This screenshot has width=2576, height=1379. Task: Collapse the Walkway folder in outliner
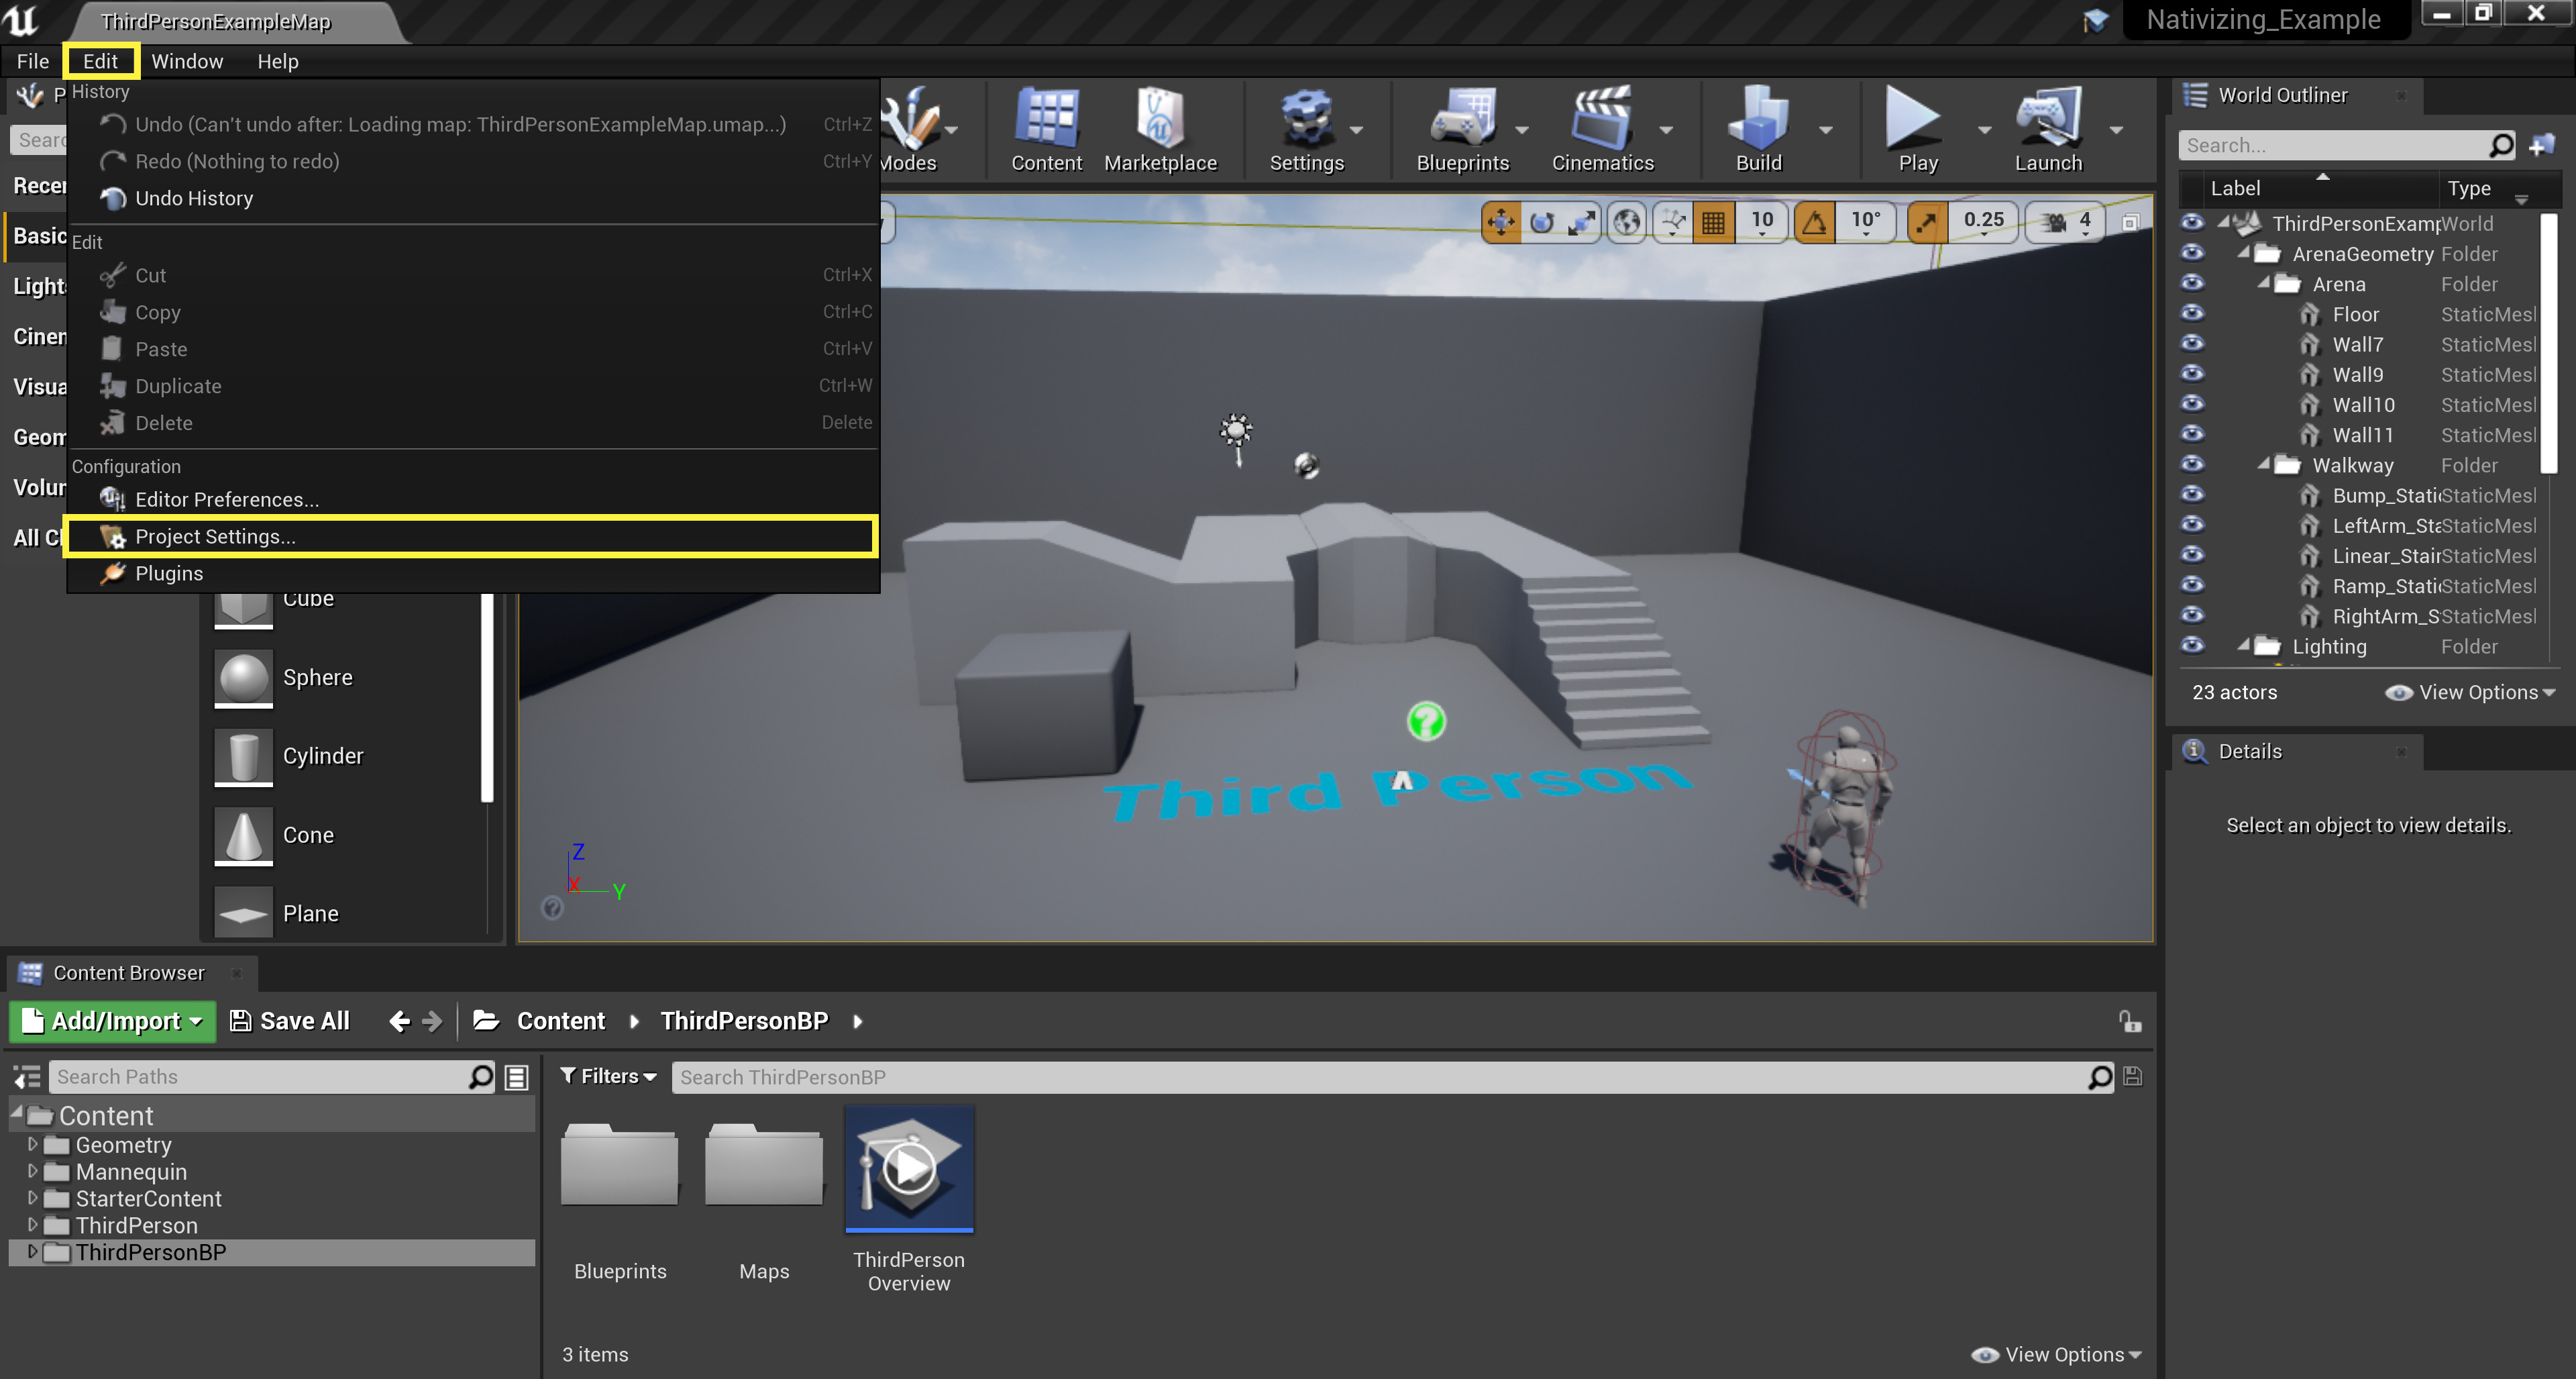coord(2263,464)
